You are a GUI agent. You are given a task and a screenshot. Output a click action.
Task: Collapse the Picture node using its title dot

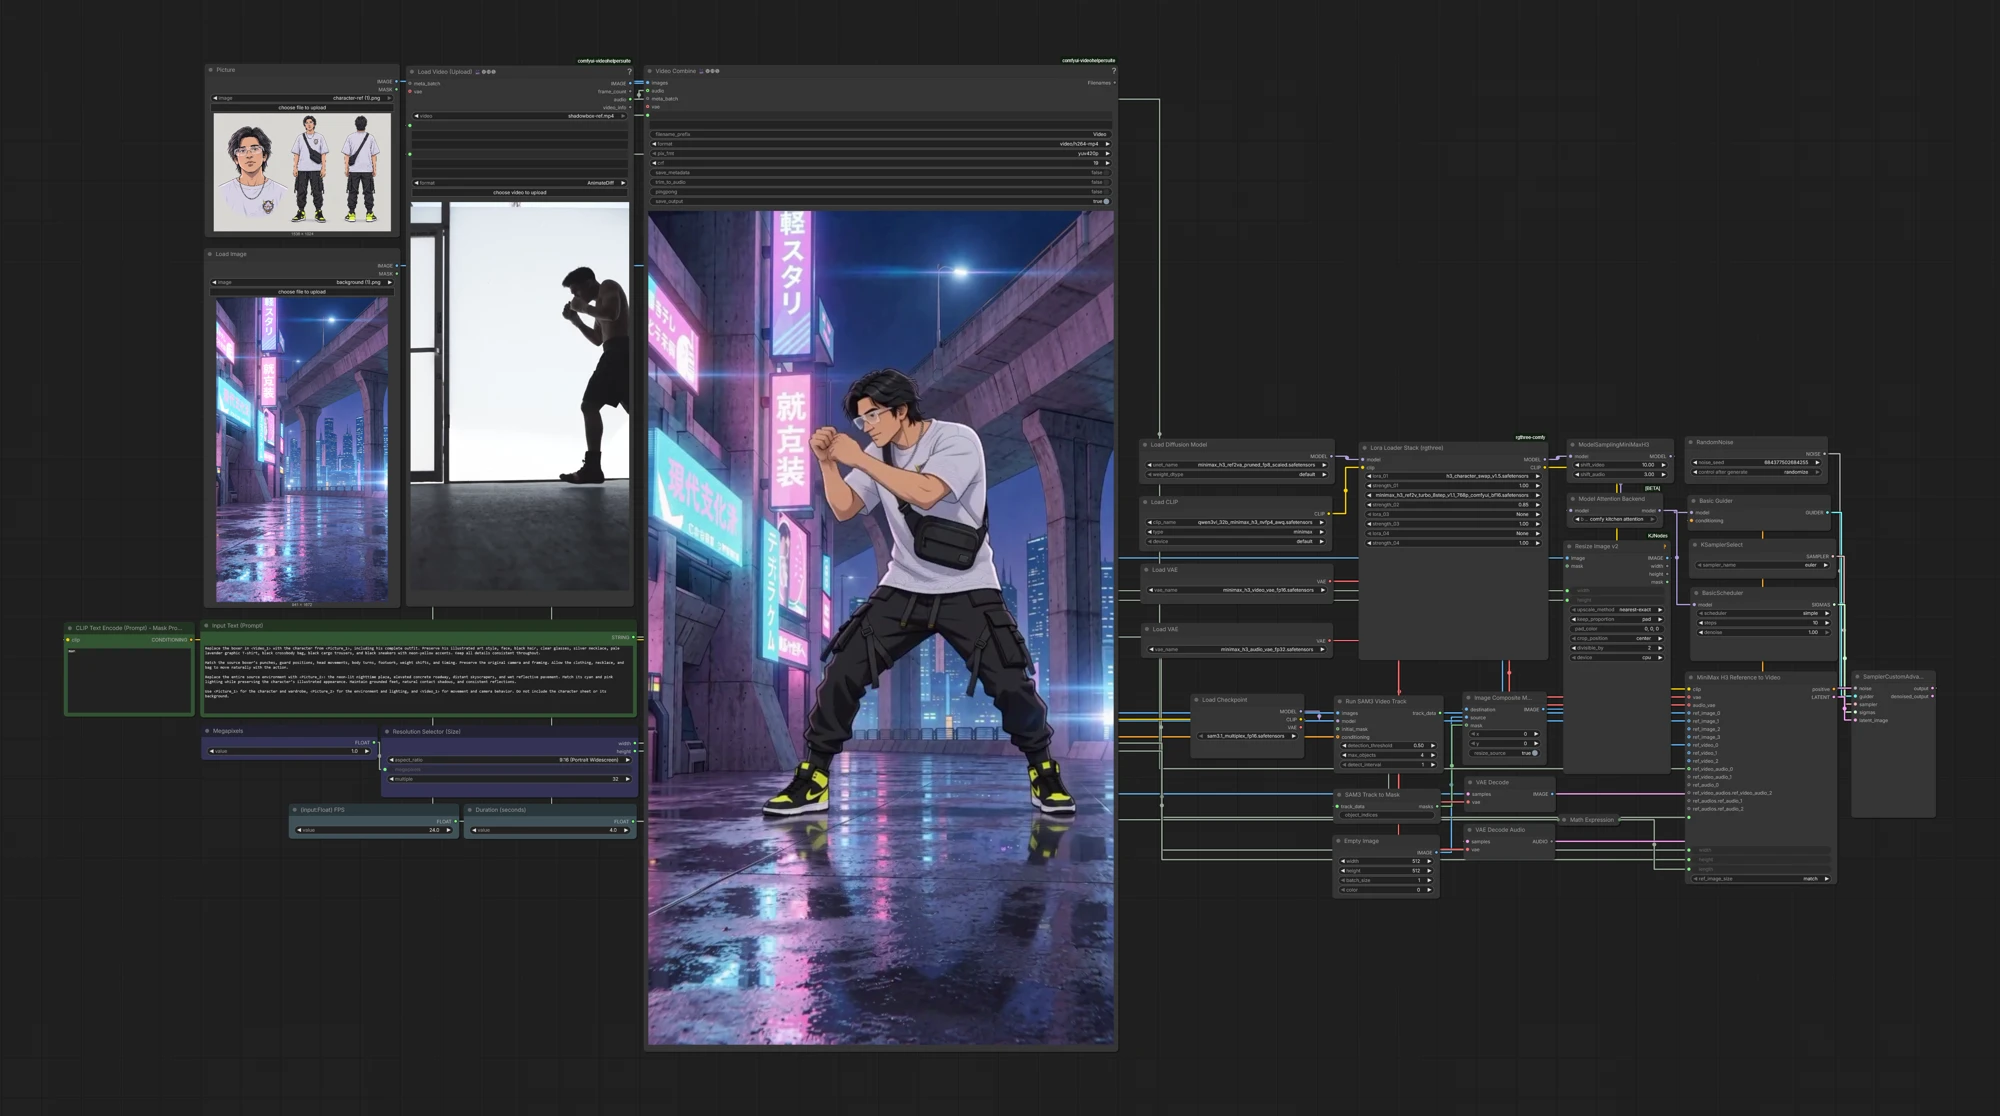[211, 70]
